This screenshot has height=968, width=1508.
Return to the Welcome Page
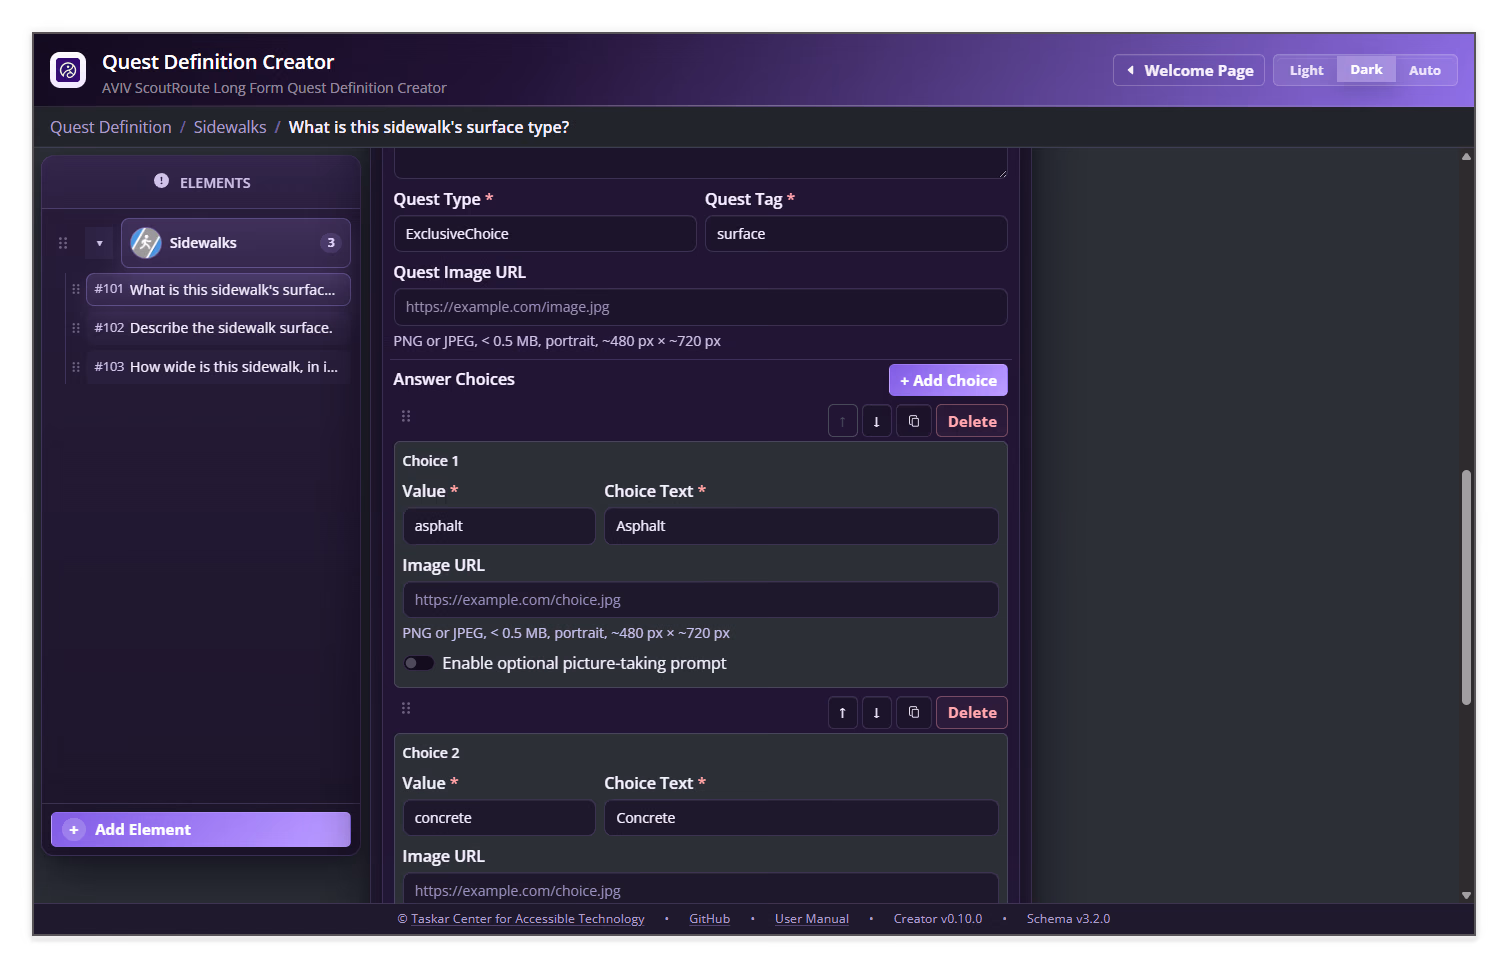pos(1189,70)
